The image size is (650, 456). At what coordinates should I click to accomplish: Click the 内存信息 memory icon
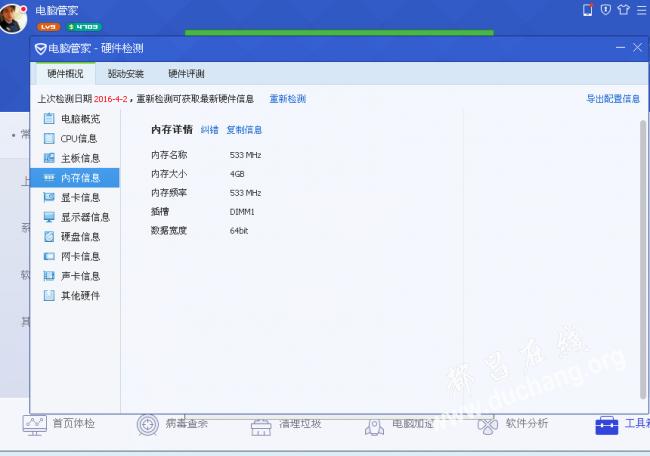pos(49,178)
